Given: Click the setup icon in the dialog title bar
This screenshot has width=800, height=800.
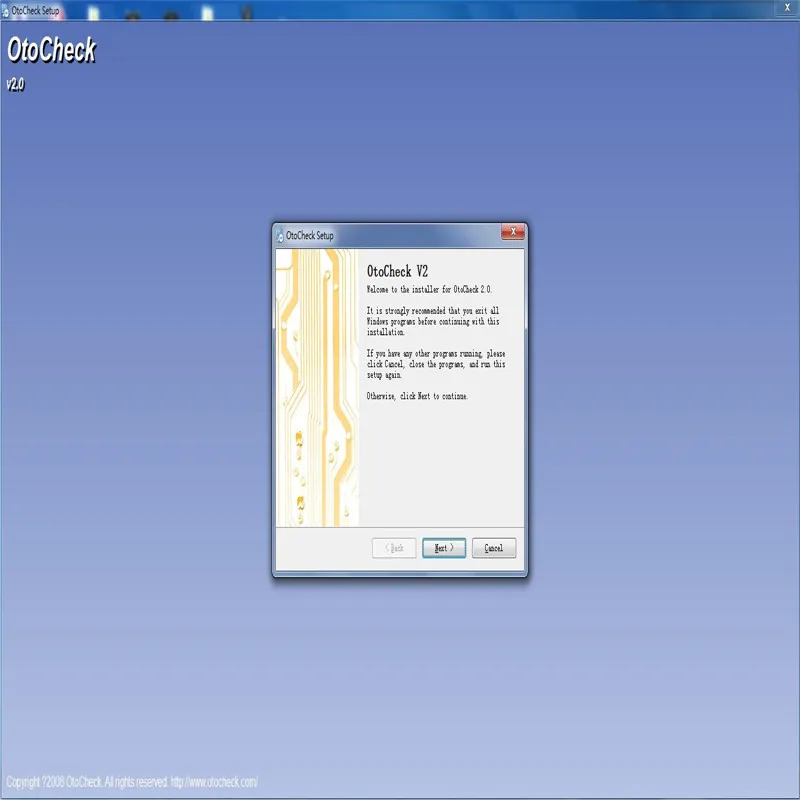Looking at the screenshot, I should tap(280, 236).
